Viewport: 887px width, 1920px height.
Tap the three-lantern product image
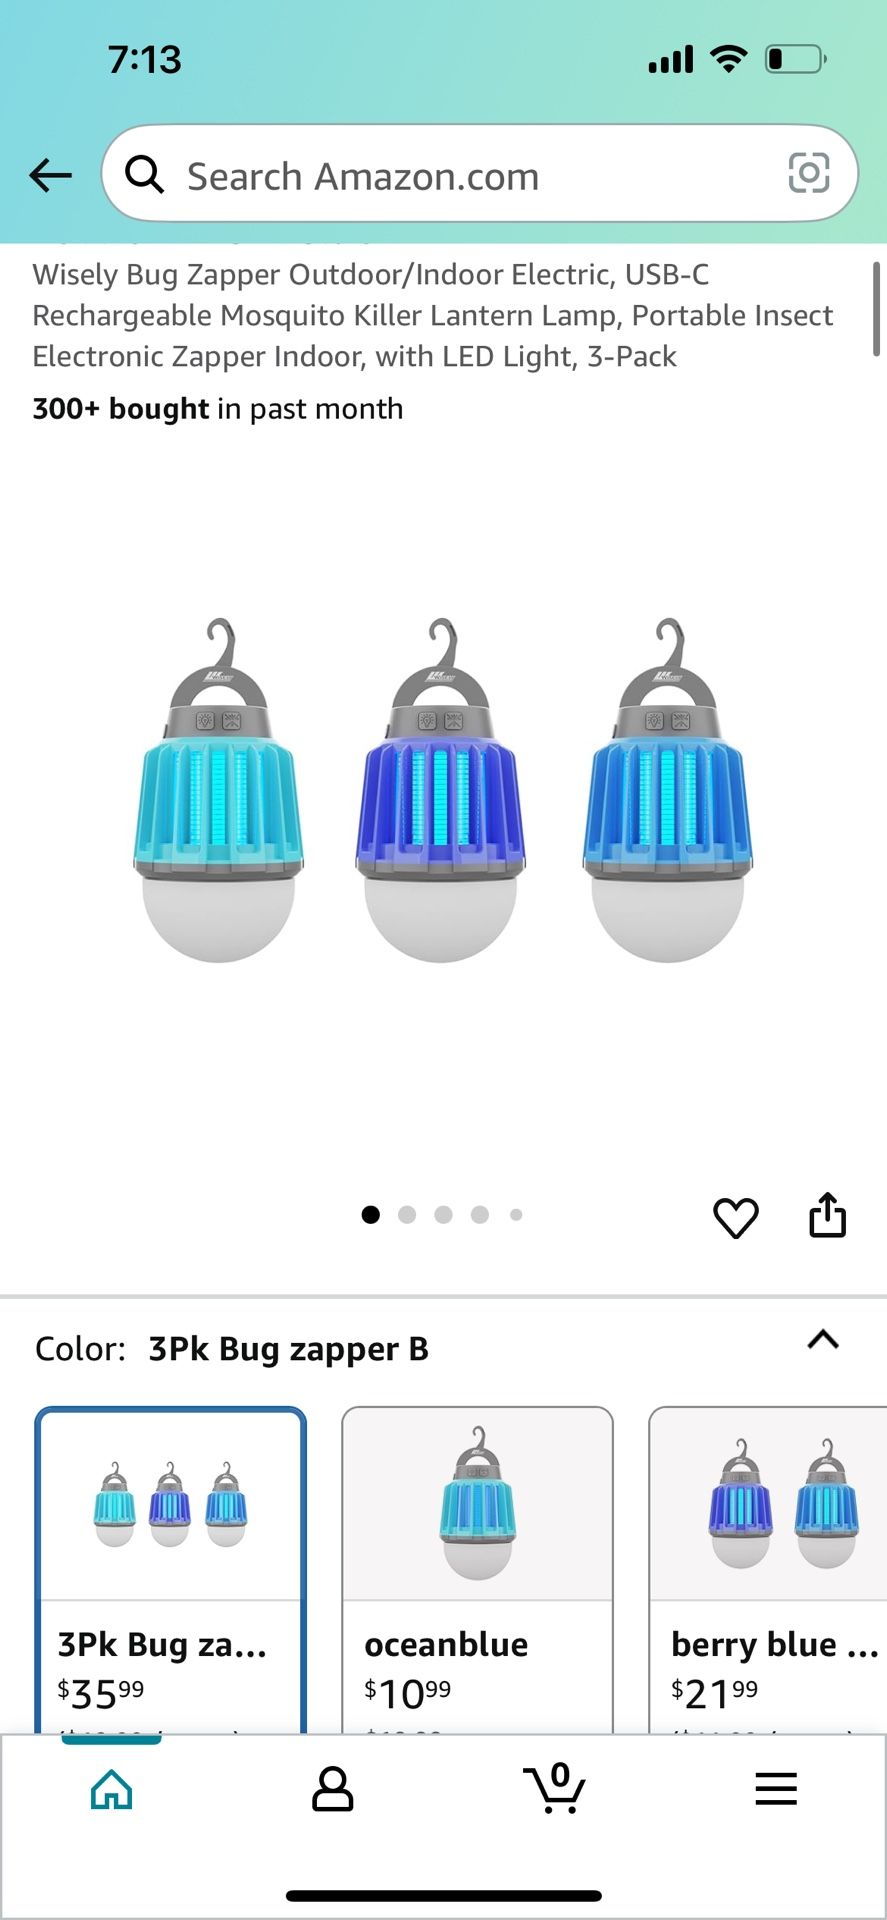pos(443,790)
